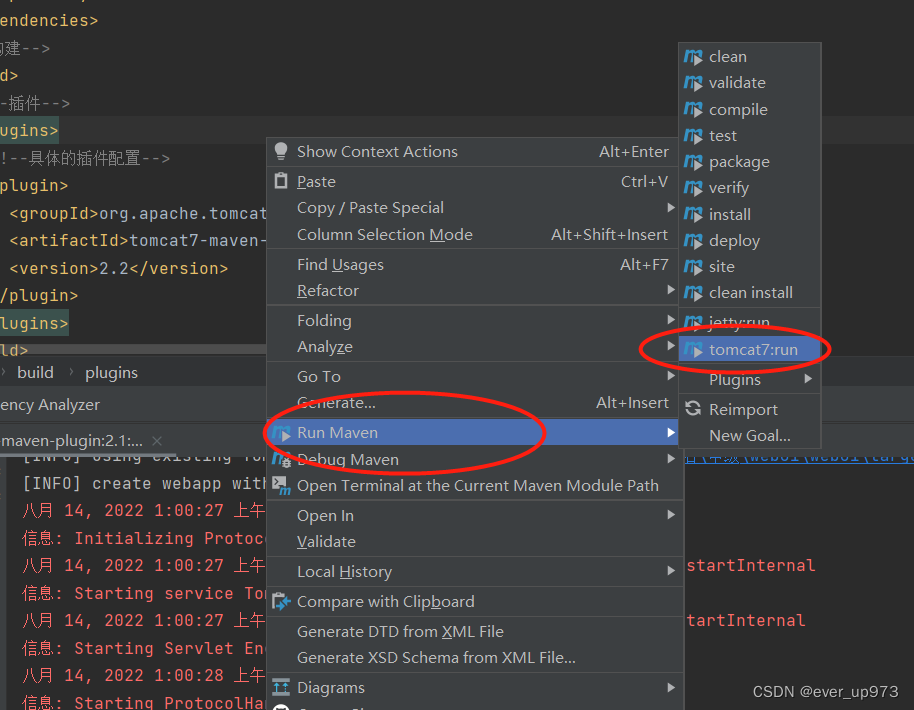Open Terminal at the Current Maven Module Path
The height and width of the screenshot is (710, 914).
(474, 486)
